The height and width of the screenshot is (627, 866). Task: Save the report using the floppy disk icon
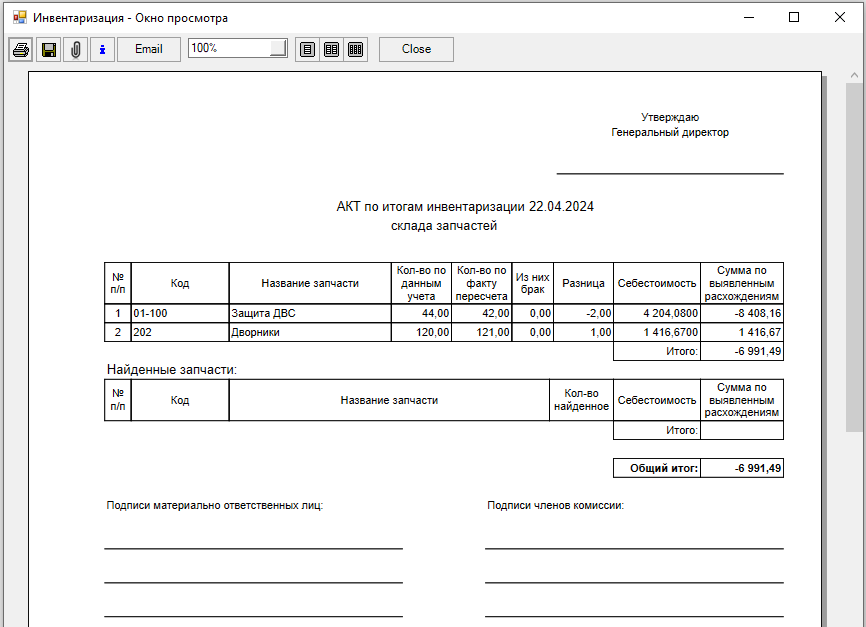pyautogui.click(x=48, y=49)
